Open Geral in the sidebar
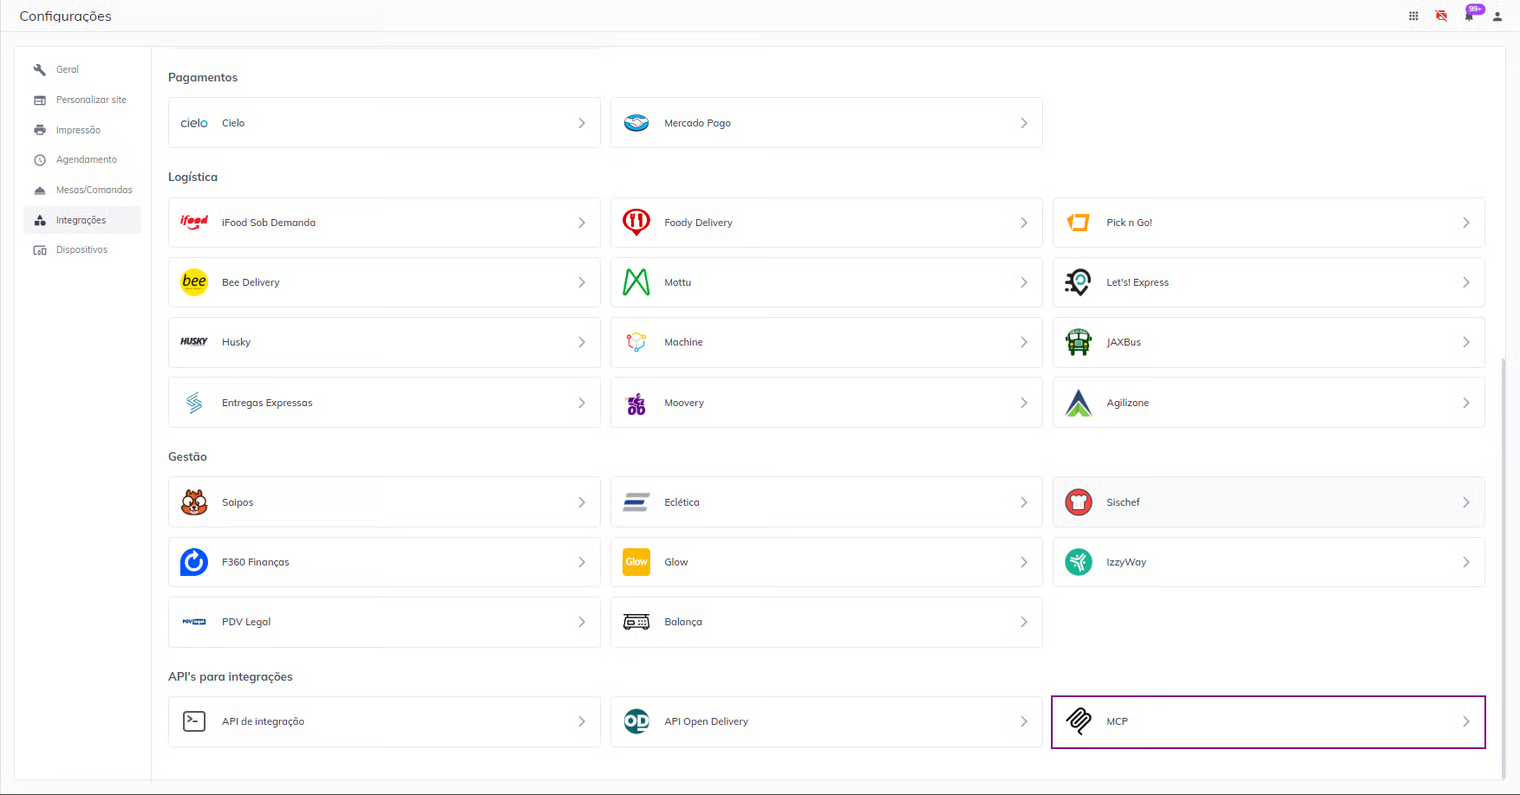This screenshot has height=795, width=1520. [x=82, y=70]
